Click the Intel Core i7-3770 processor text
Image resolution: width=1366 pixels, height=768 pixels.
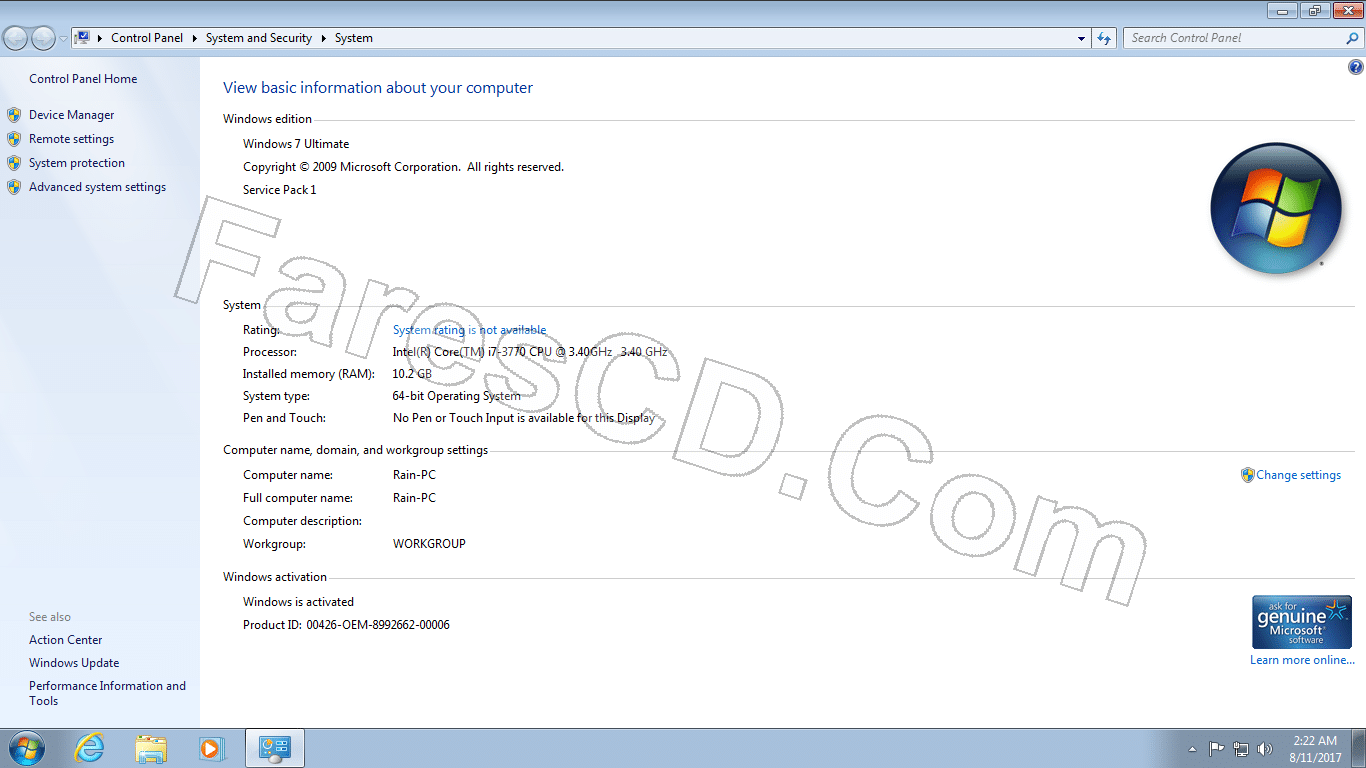tap(530, 352)
